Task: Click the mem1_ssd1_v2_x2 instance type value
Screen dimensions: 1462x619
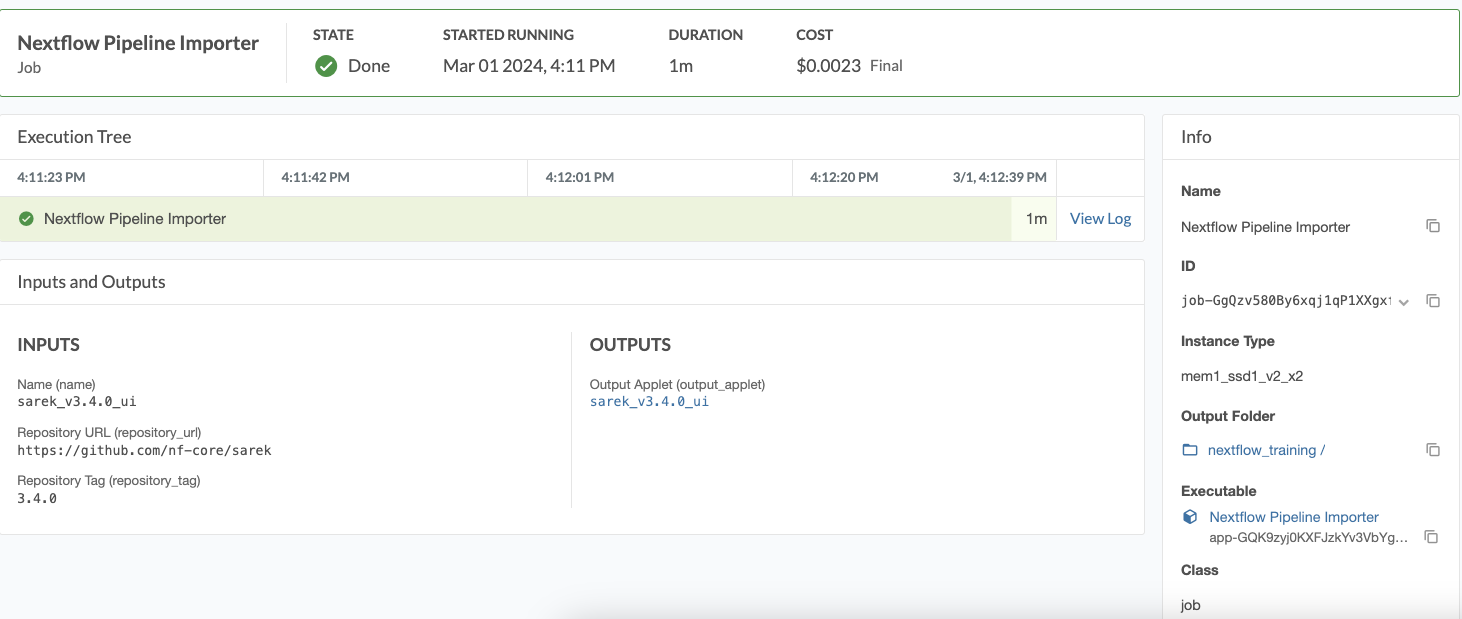Action: tap(1241, 376)
